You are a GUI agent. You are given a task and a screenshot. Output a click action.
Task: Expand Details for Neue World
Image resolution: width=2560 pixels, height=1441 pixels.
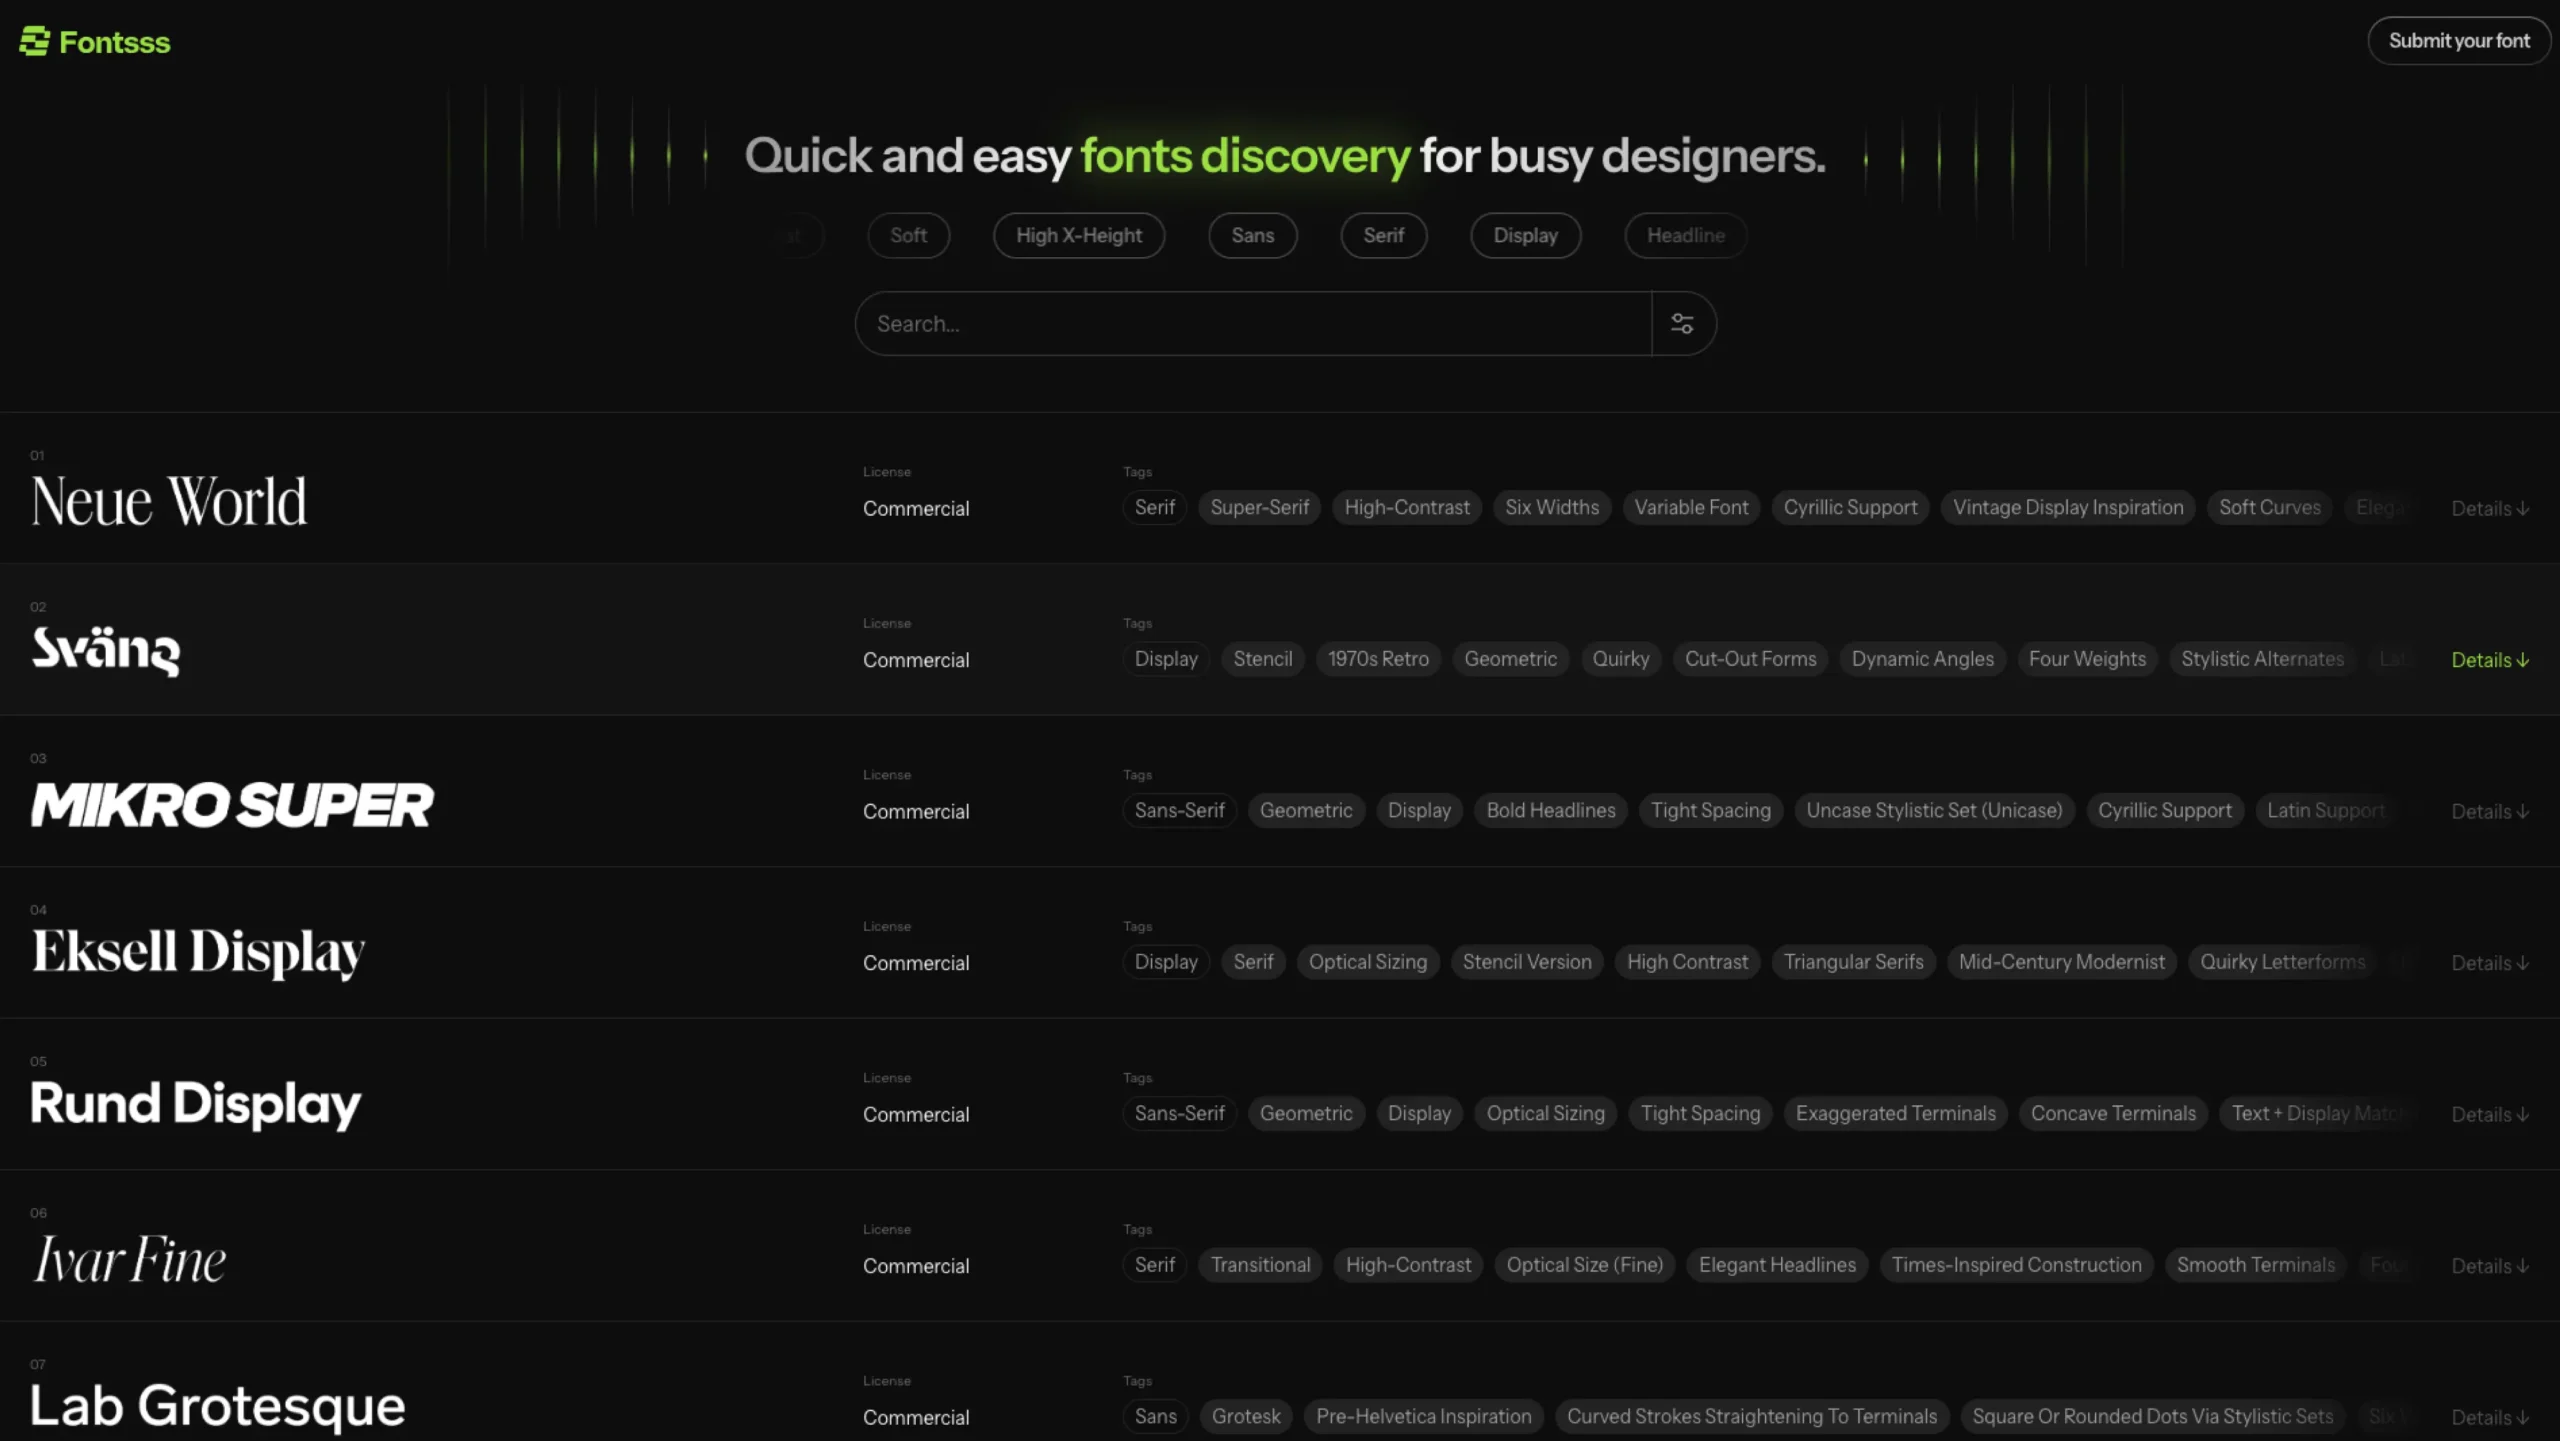2489,509
